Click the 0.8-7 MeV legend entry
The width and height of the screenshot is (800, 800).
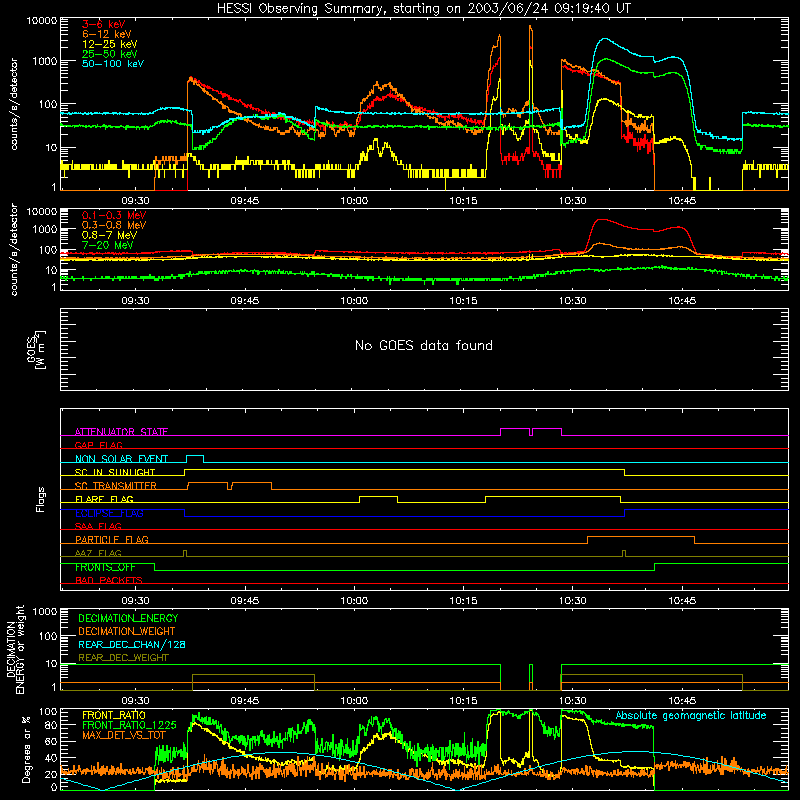109,235
